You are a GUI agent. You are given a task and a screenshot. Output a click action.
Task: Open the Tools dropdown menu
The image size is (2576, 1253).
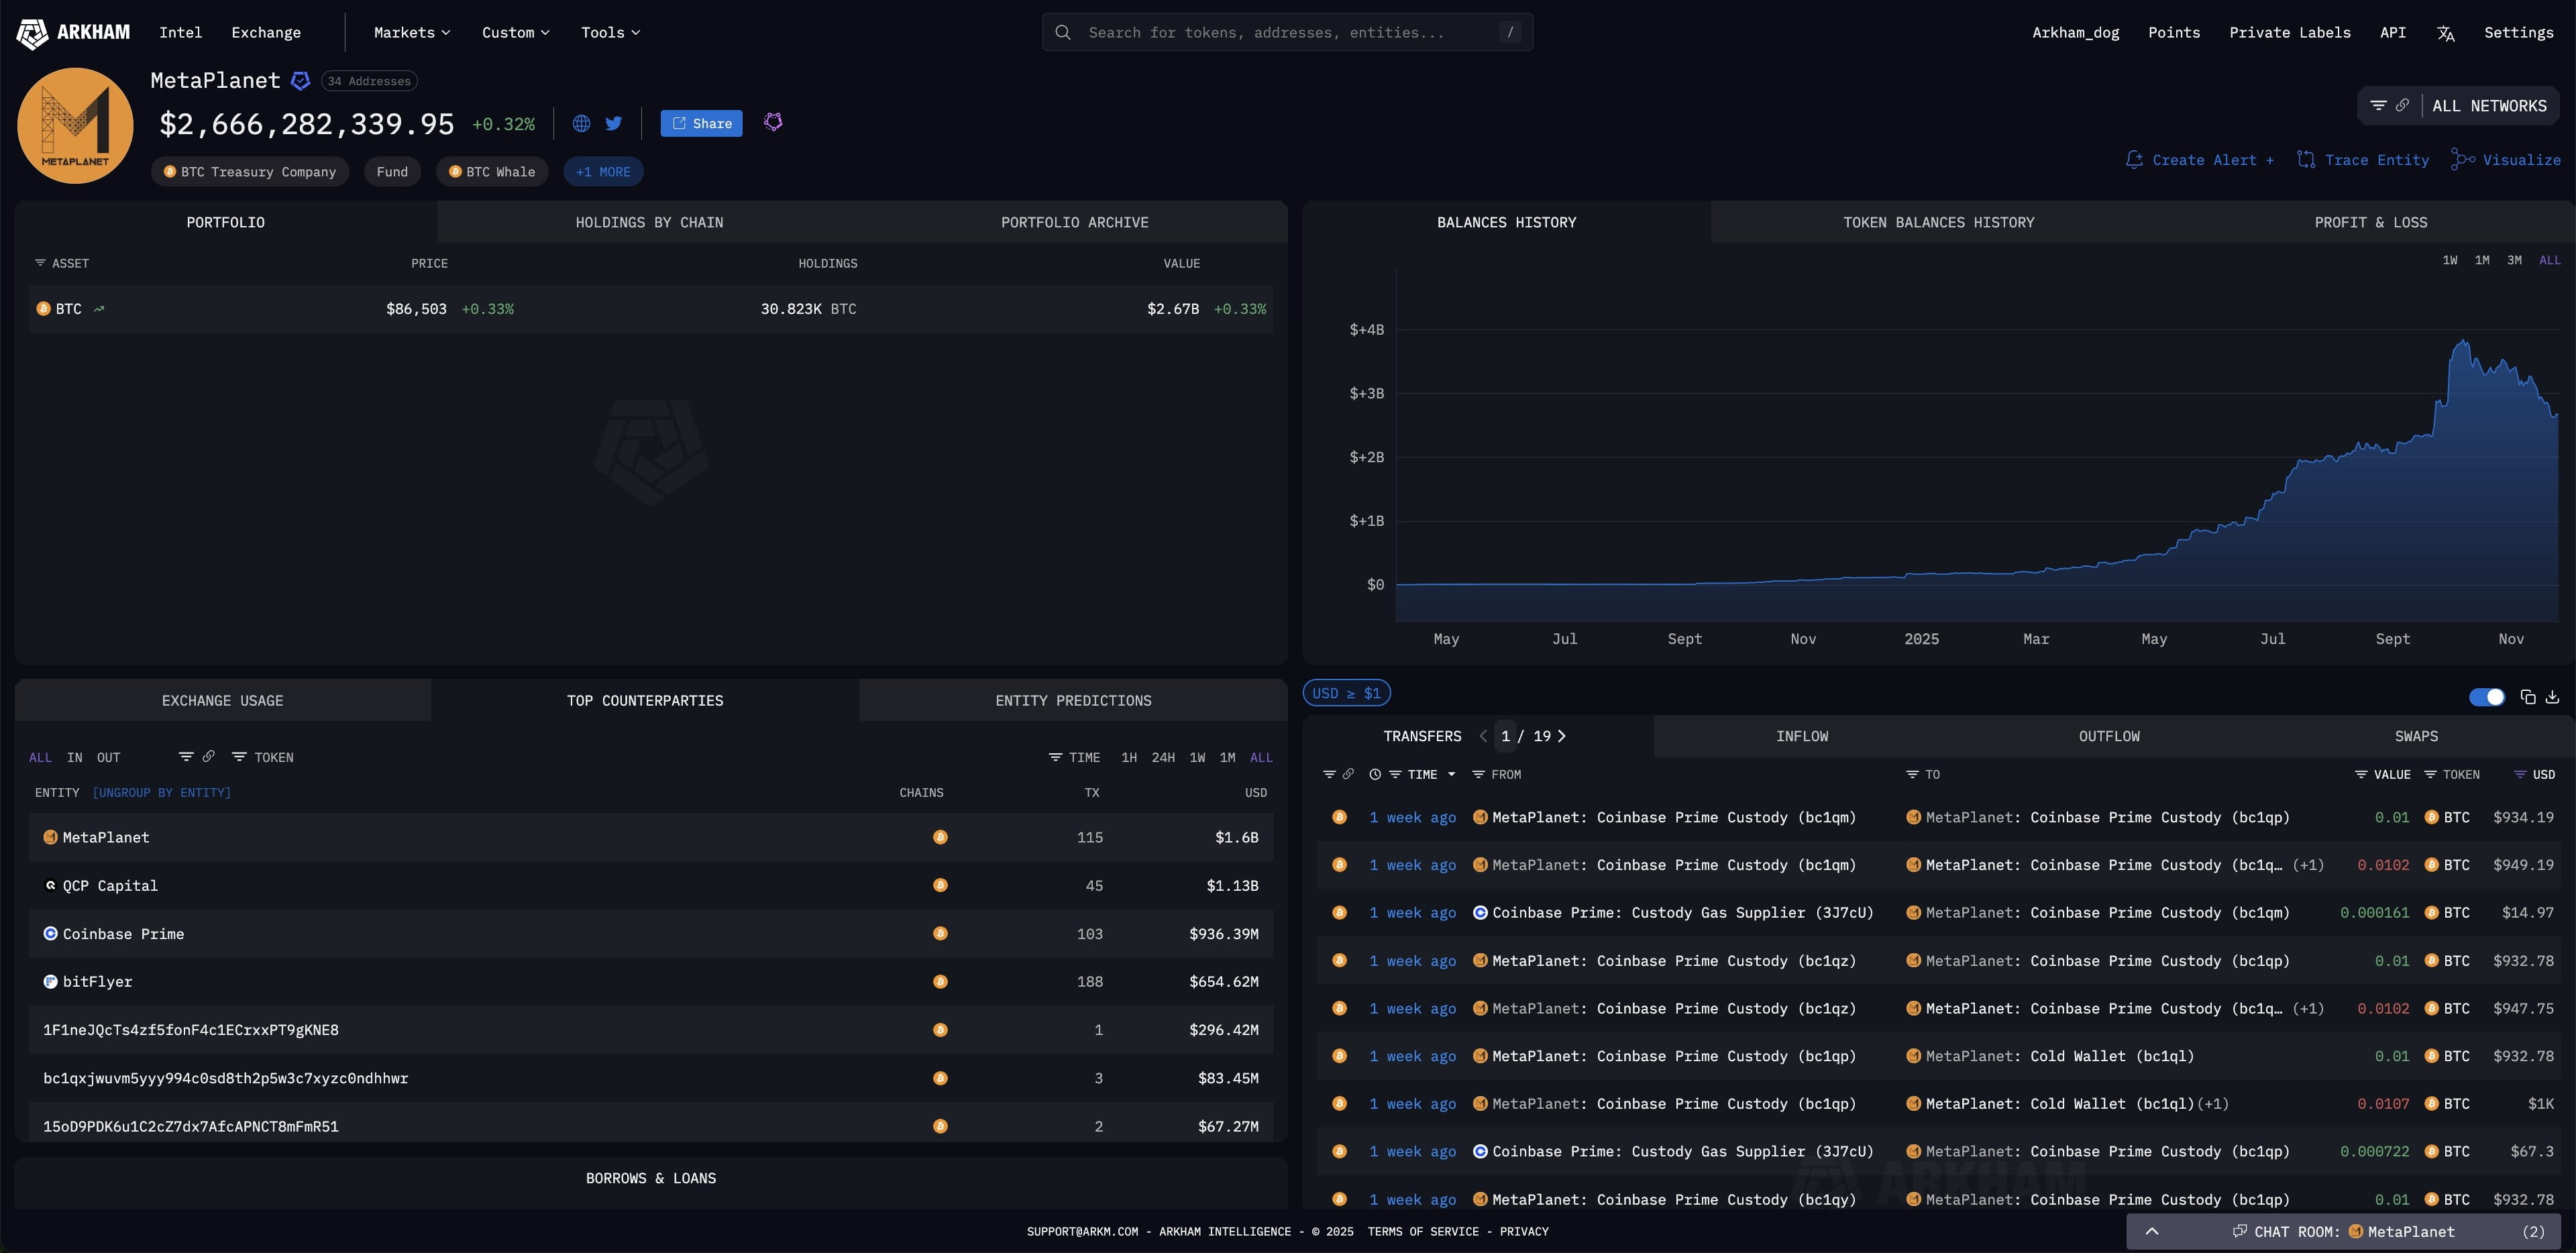tap(610, 33)
